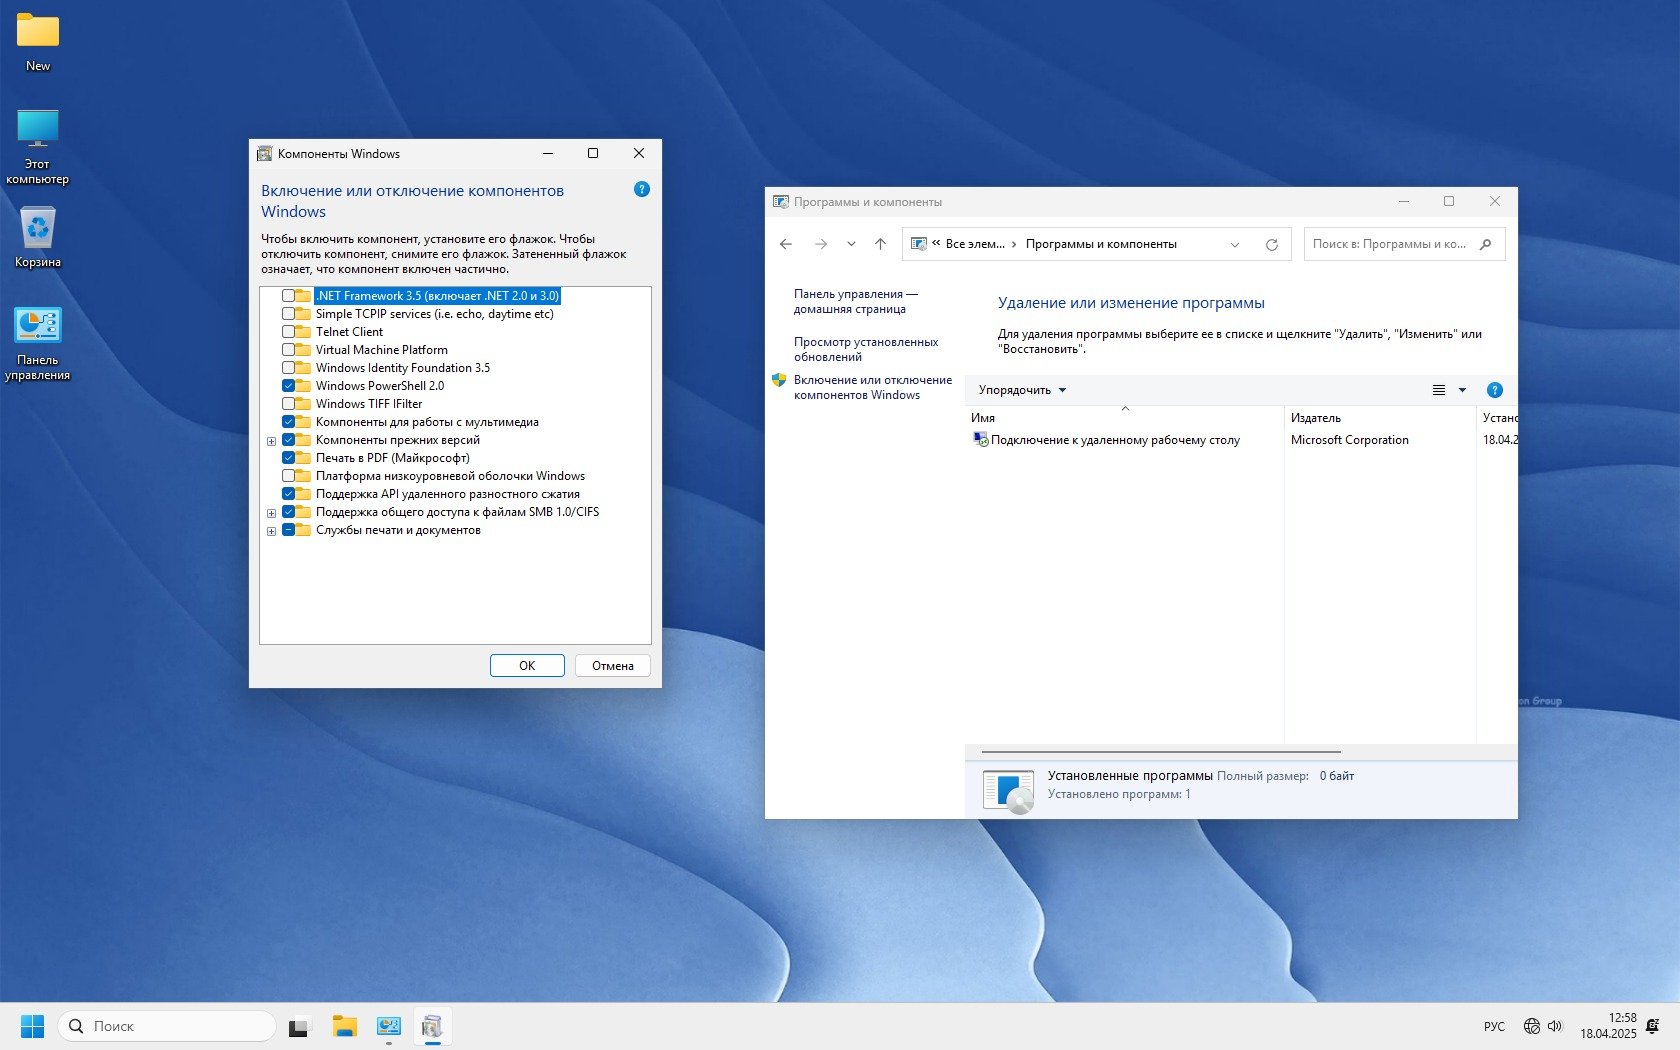Click the back navigation arrow

[786, 244]
